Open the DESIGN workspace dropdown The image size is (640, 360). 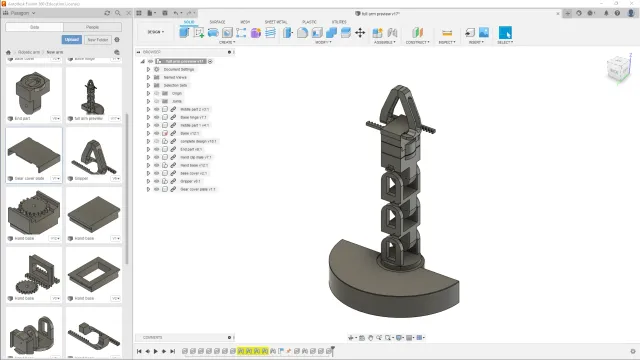coord(156,32)
